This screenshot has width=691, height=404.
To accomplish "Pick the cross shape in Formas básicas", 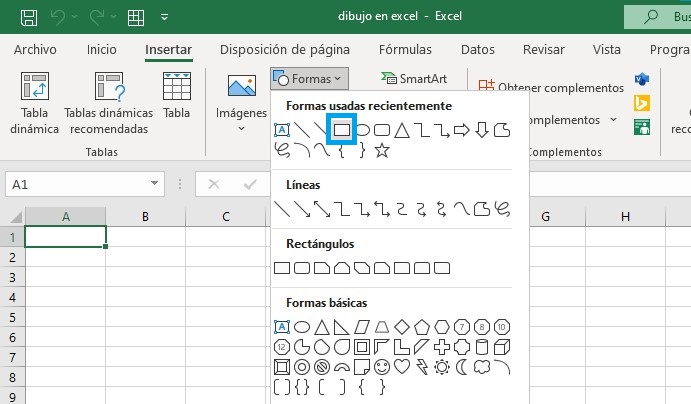I will point(442,347).
